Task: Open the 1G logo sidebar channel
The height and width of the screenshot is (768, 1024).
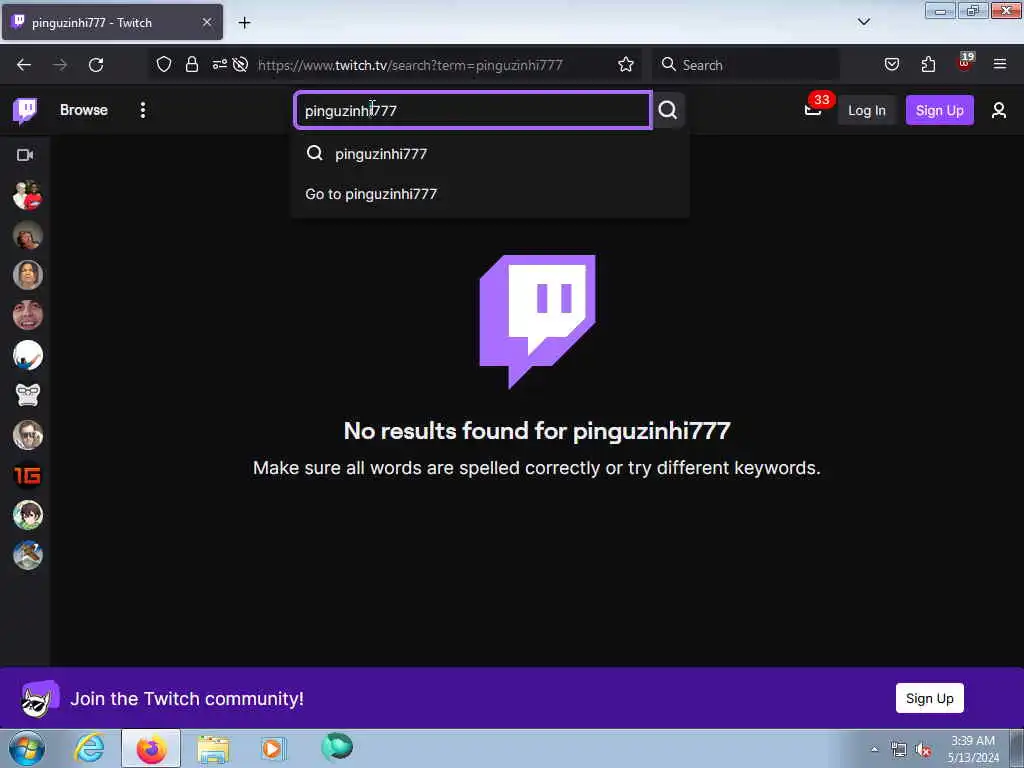Action: [27, 475]
